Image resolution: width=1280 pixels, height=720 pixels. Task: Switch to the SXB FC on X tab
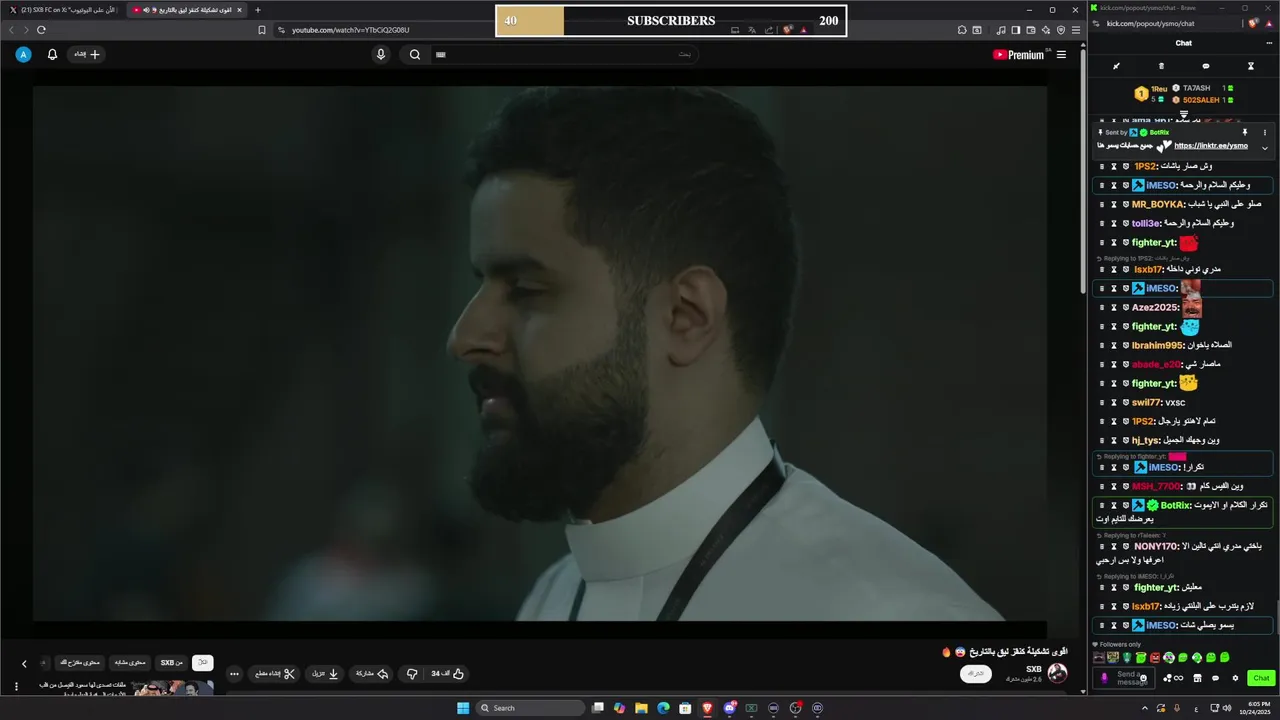62,10
